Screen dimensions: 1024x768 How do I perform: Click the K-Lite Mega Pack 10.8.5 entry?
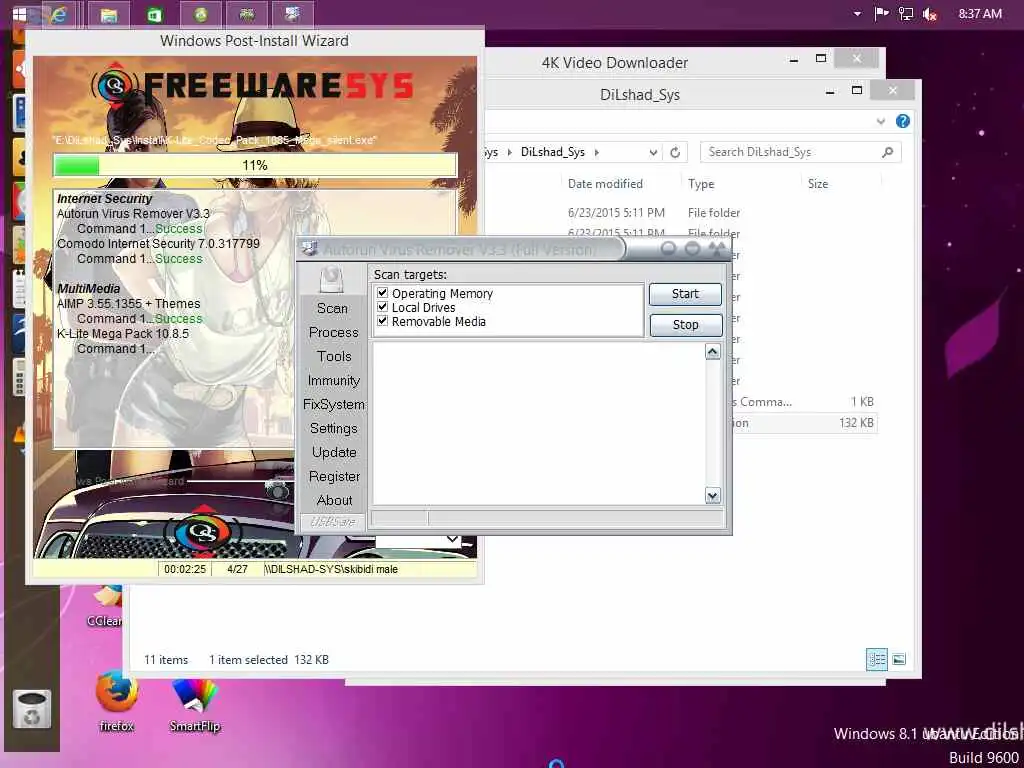click(x=123, y=334)
